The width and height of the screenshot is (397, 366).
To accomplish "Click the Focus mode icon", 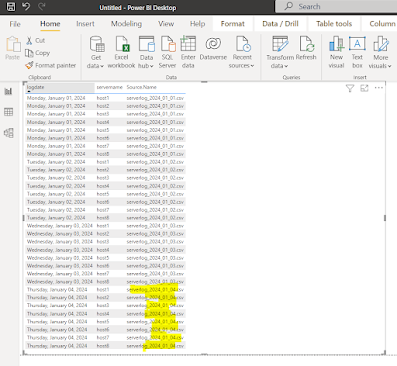I will (x=364, y=88).
